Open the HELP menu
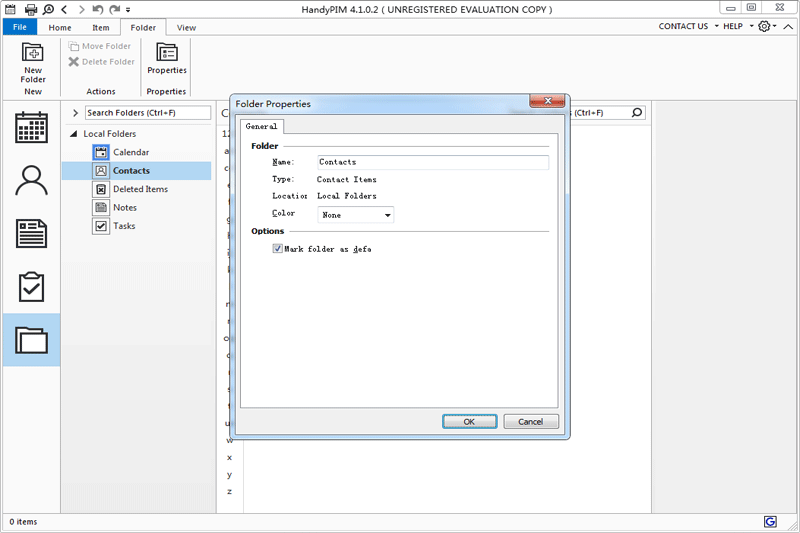The image size is (800, 533). 738,26
